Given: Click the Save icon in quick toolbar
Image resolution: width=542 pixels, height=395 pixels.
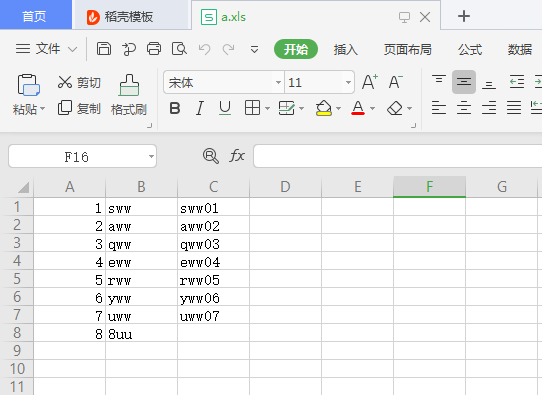Looking at the screenshot, I should 104,49.
